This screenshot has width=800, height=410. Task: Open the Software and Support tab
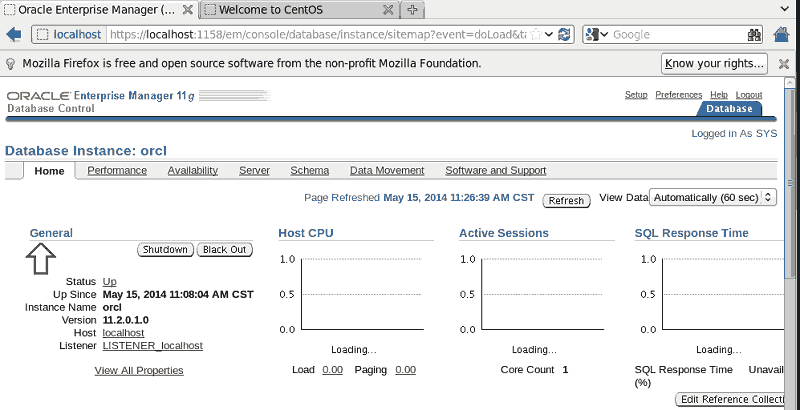click(x=495, y=170)
